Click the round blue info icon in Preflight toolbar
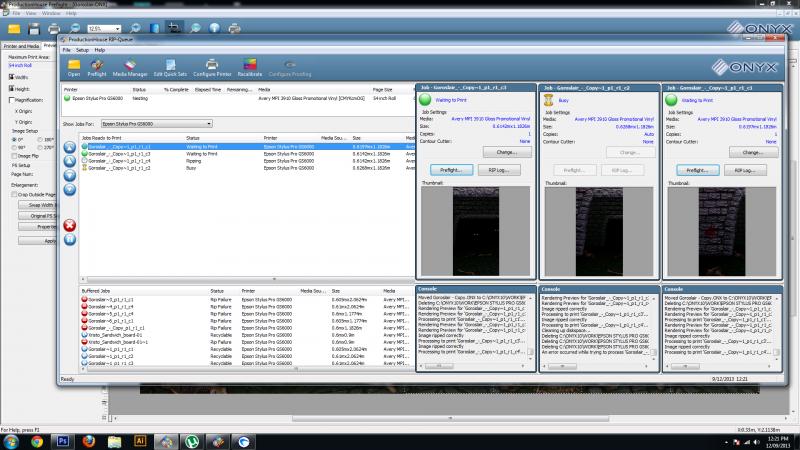800x450 pixels. coord(215,28)
